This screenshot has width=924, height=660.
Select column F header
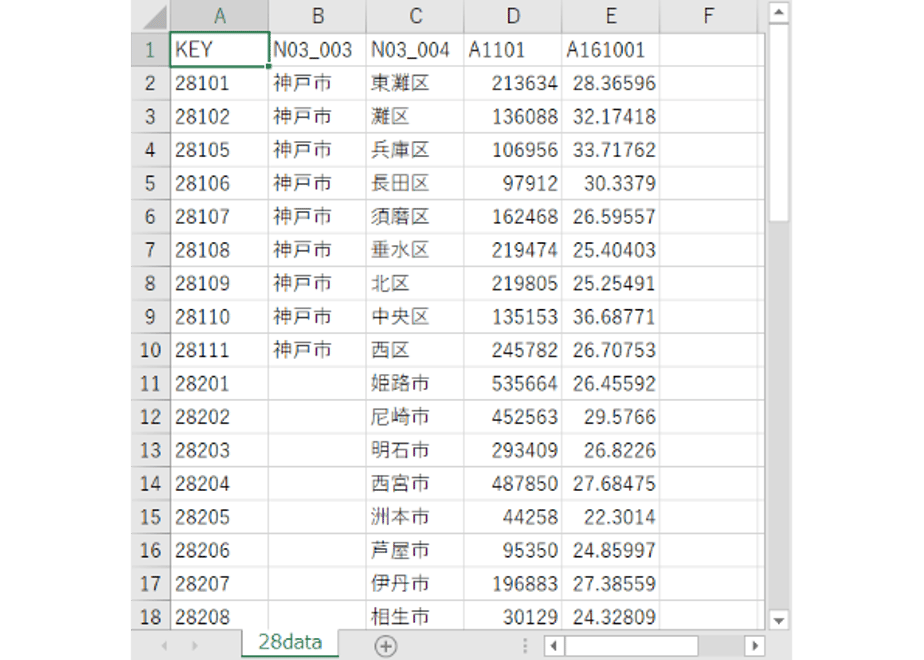click(708, 16)
